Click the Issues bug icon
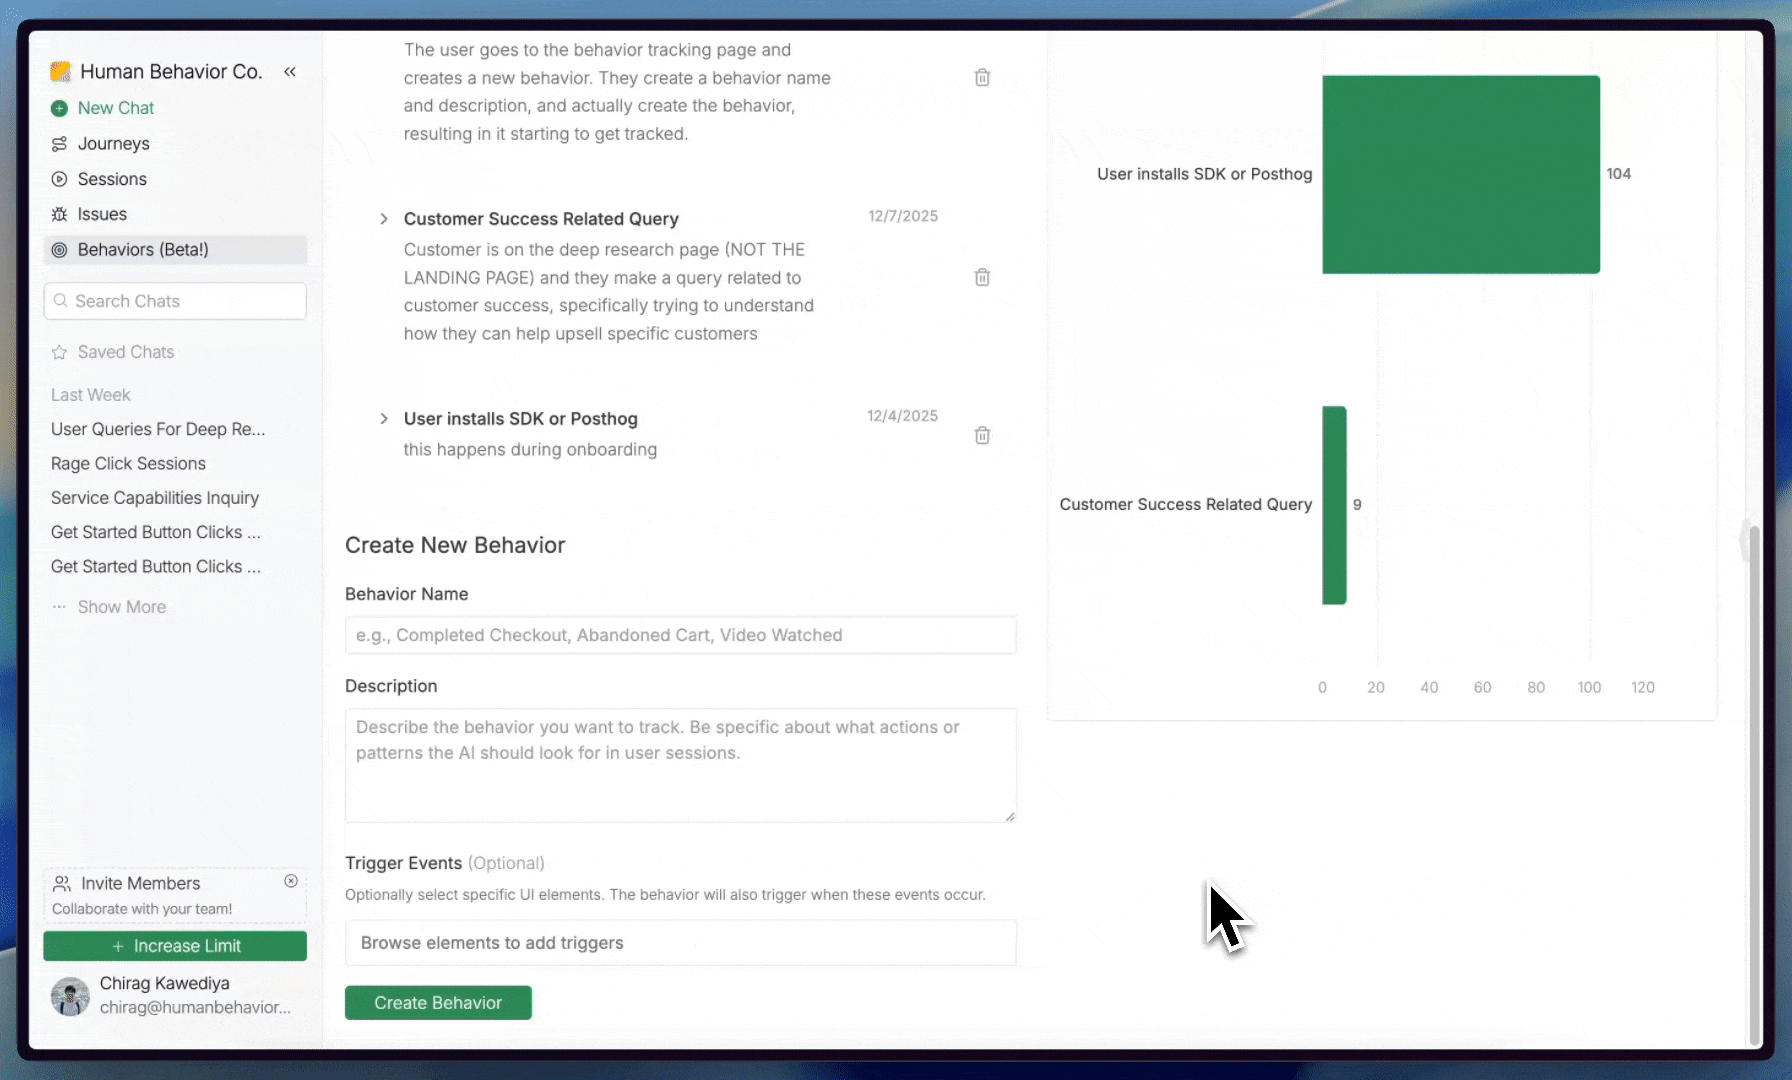The image size is (1792, 1080). point(60,215)
